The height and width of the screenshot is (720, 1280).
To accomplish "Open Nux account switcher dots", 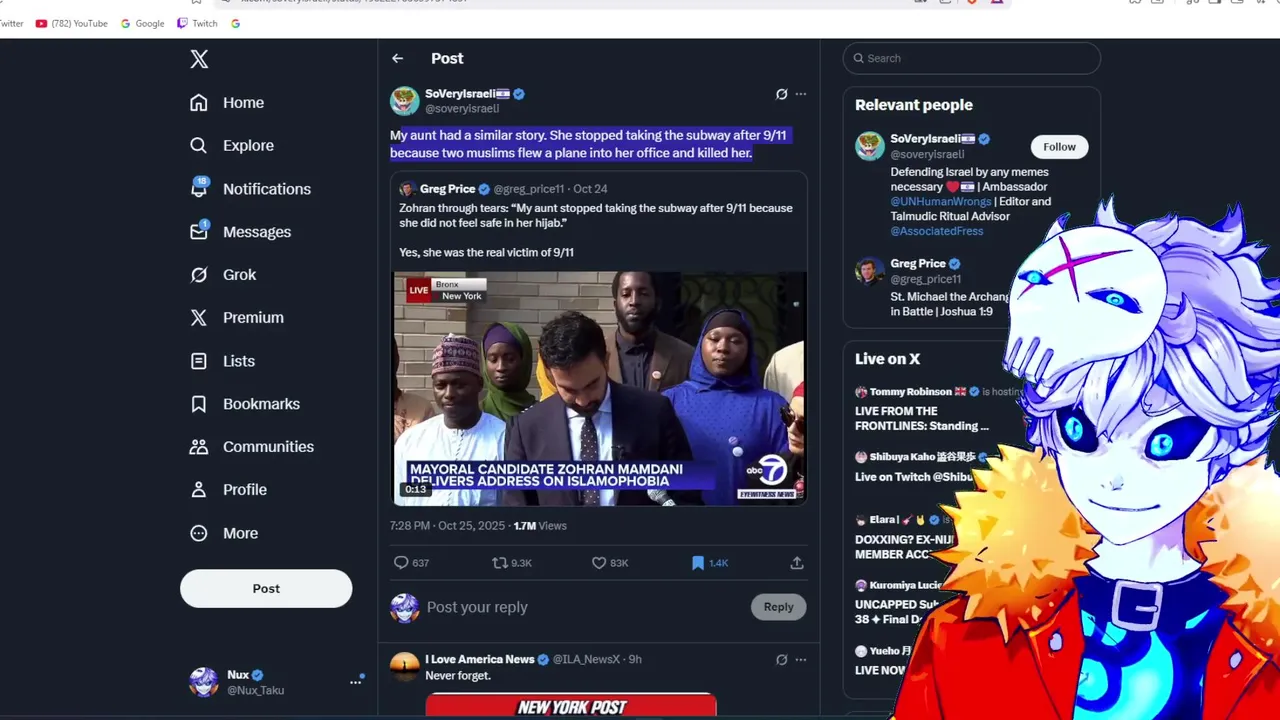I will point(355,682).
